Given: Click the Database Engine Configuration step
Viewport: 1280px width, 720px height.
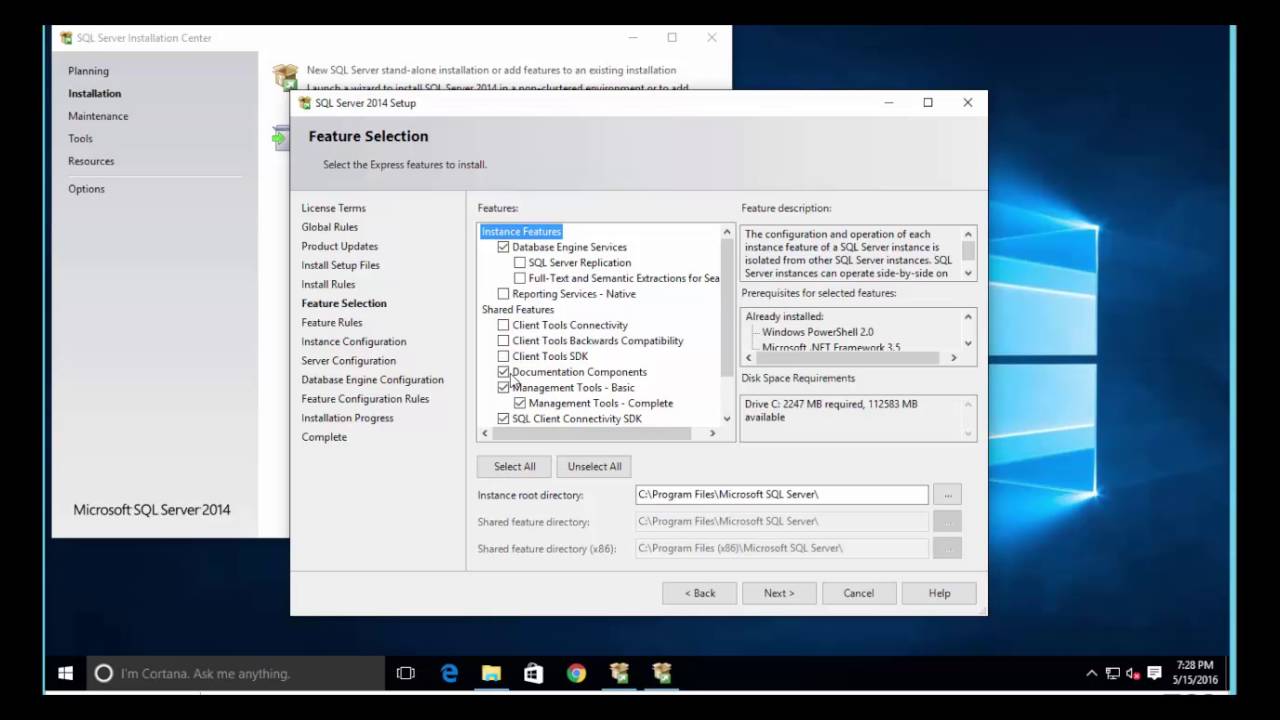Looking at the screenshot, I should [x=372, y=380].
